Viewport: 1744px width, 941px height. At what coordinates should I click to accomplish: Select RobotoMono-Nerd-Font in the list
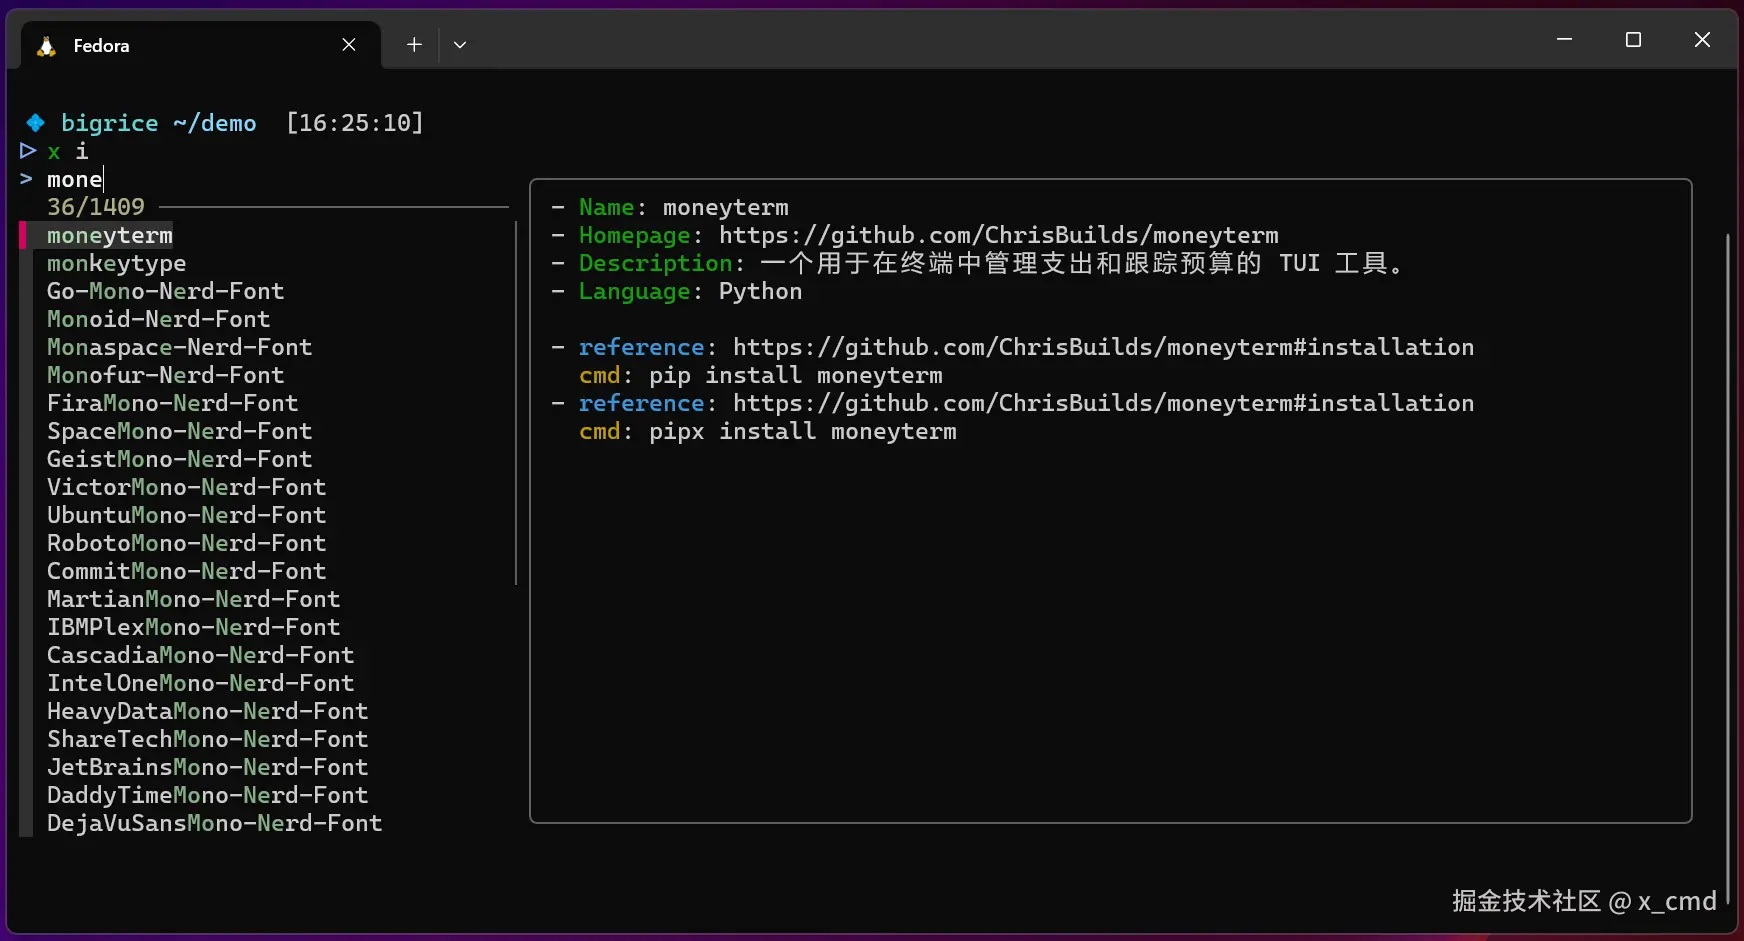(x=186, y=544)
